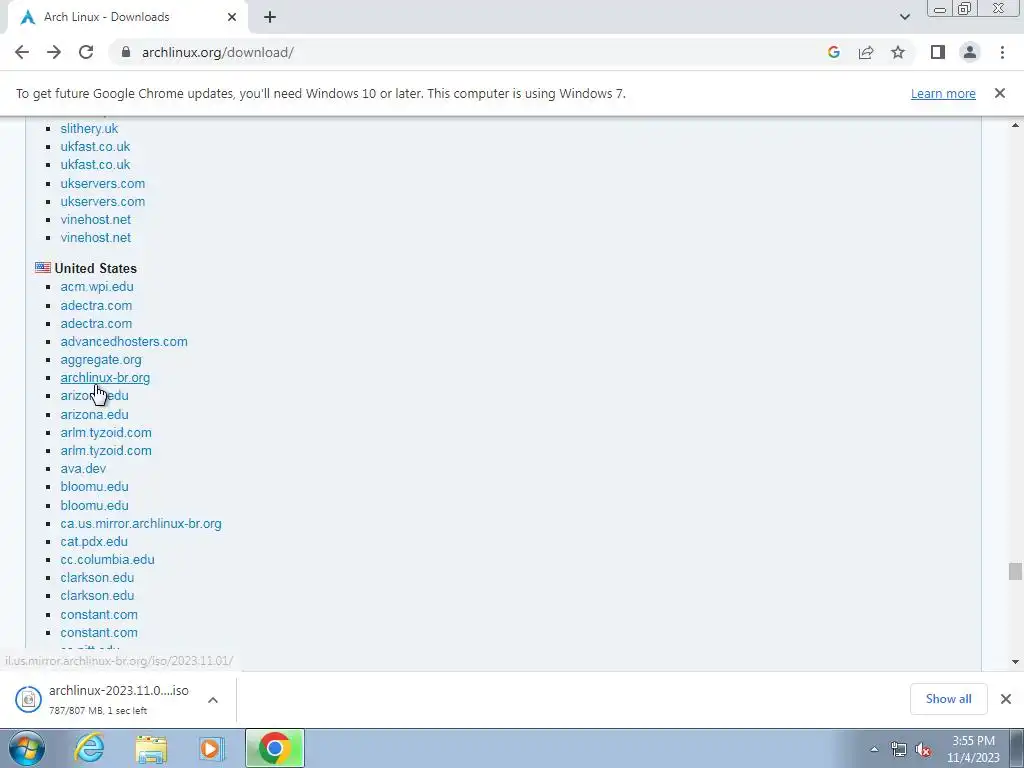Close the Arch Linux - Downloads tab
Image resolution: width=1024 pixels, height=768 pixels.
[232, 17]
